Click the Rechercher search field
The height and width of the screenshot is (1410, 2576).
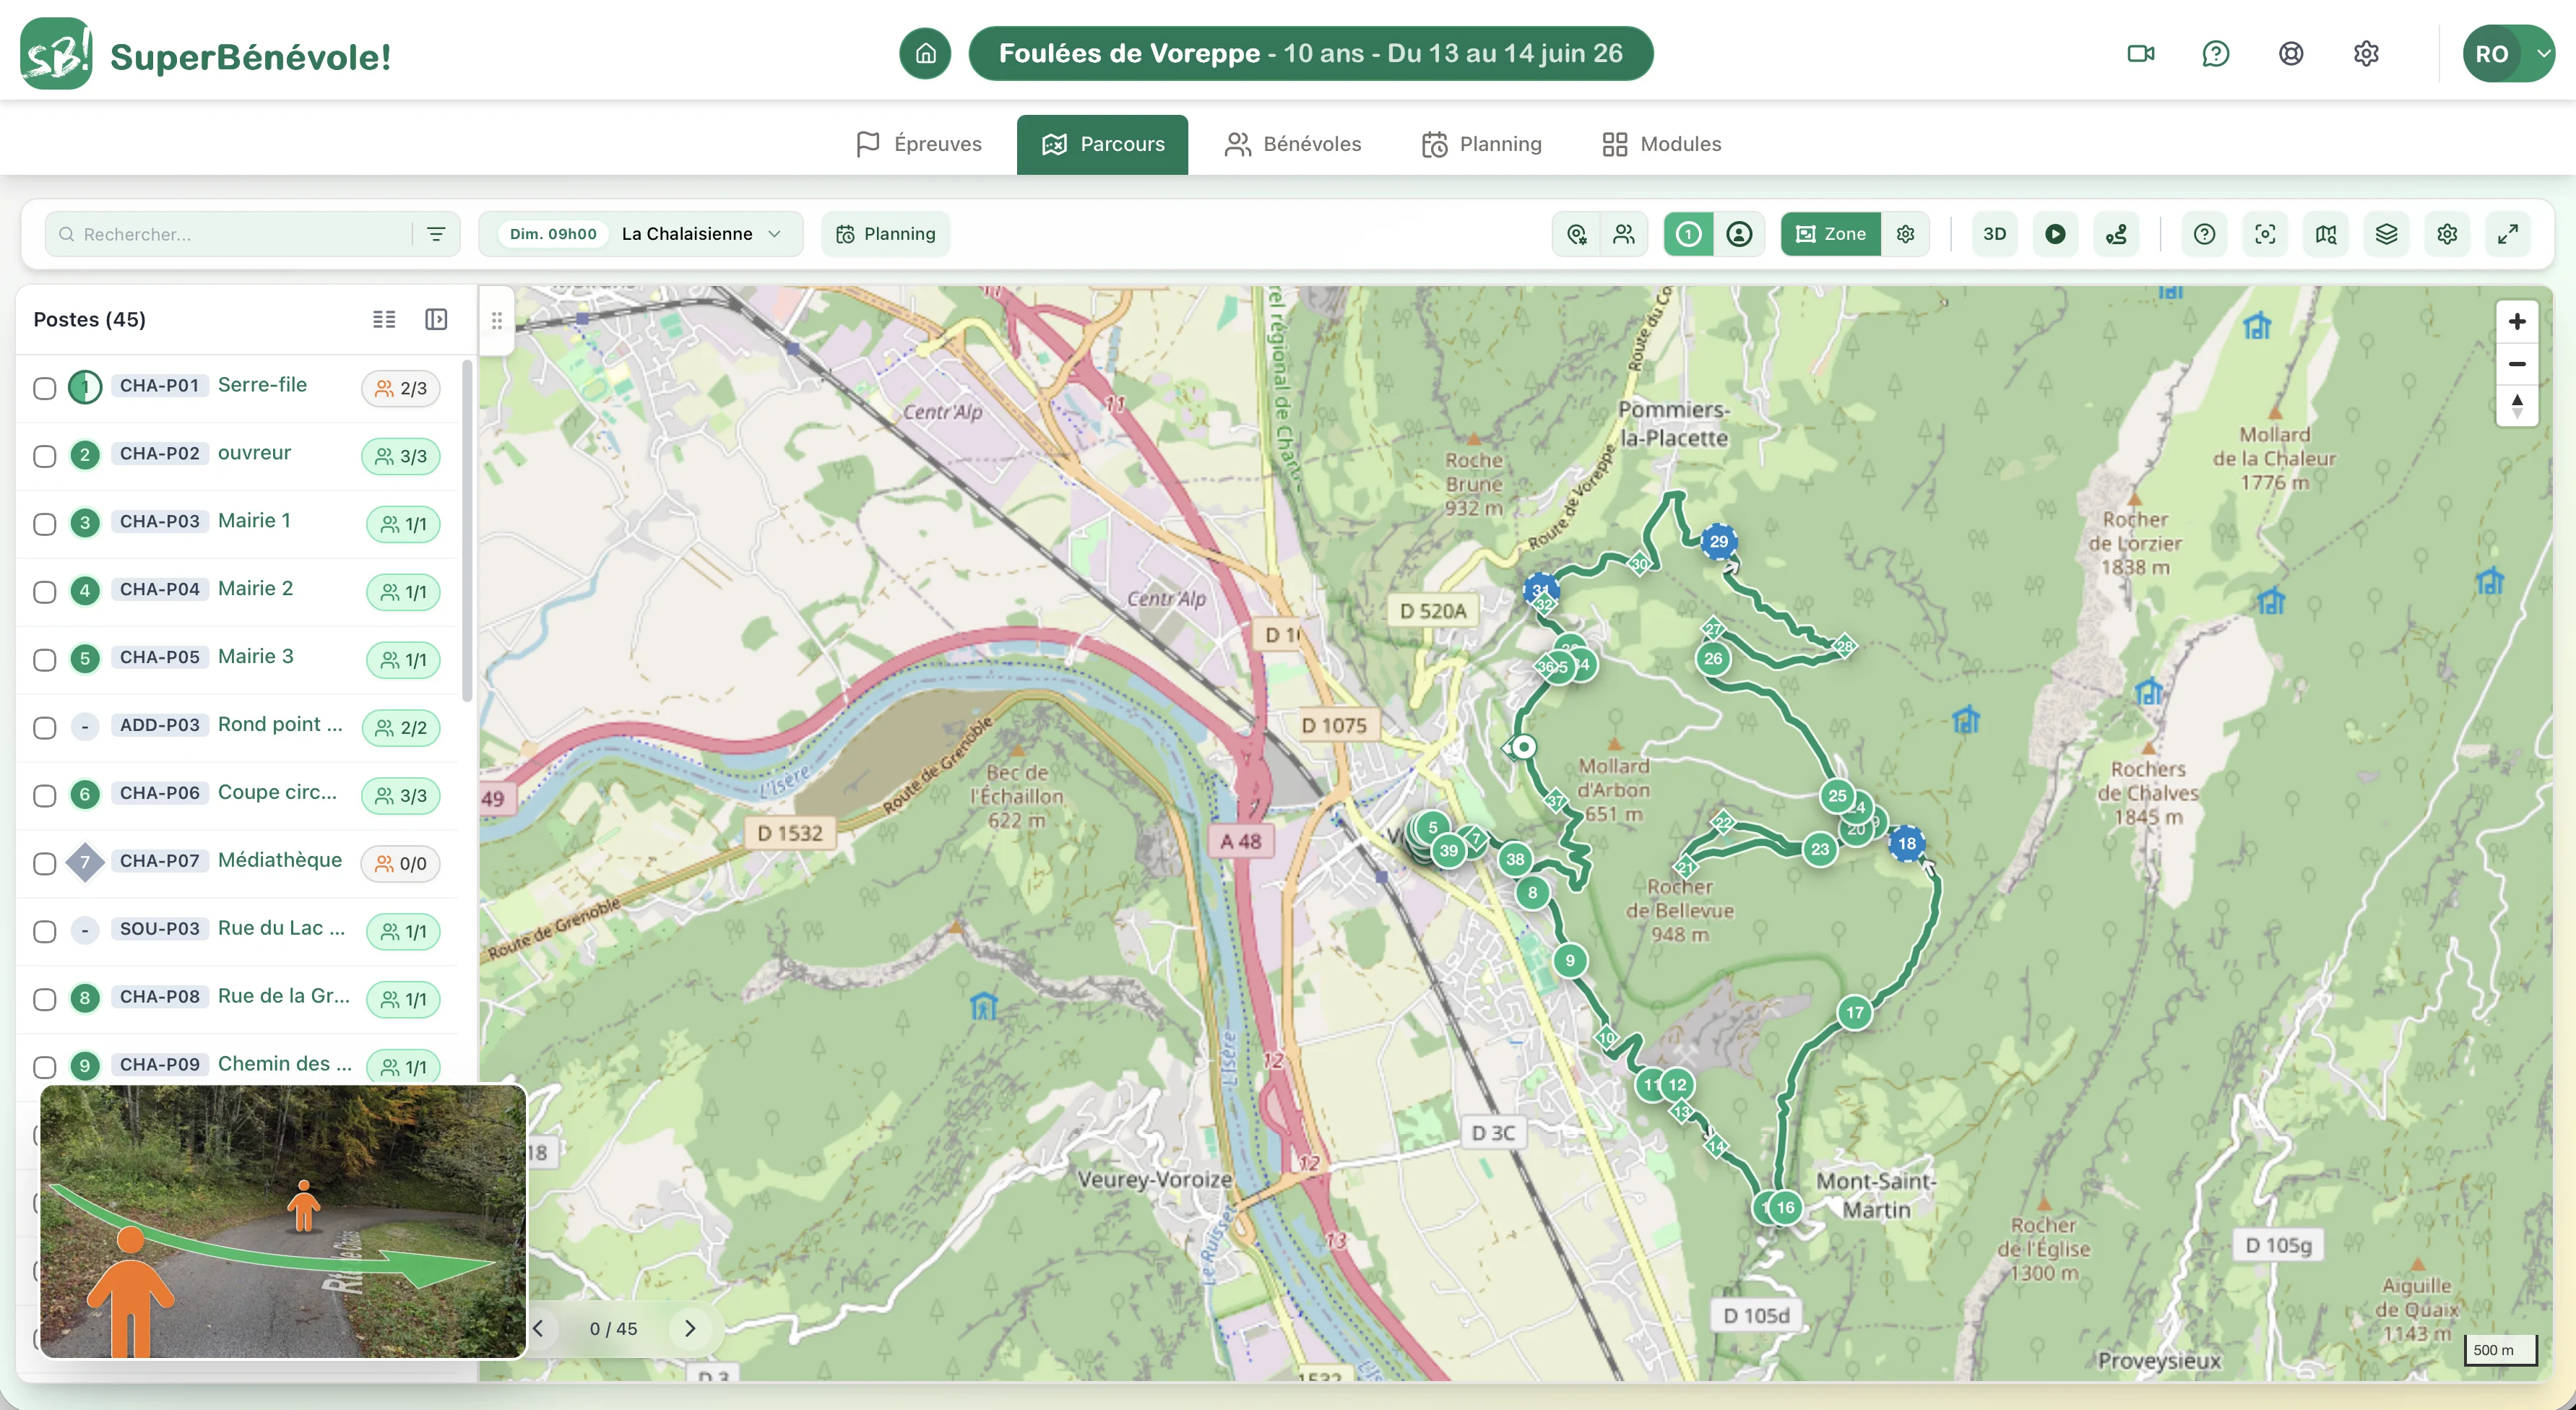pos(235,234)
